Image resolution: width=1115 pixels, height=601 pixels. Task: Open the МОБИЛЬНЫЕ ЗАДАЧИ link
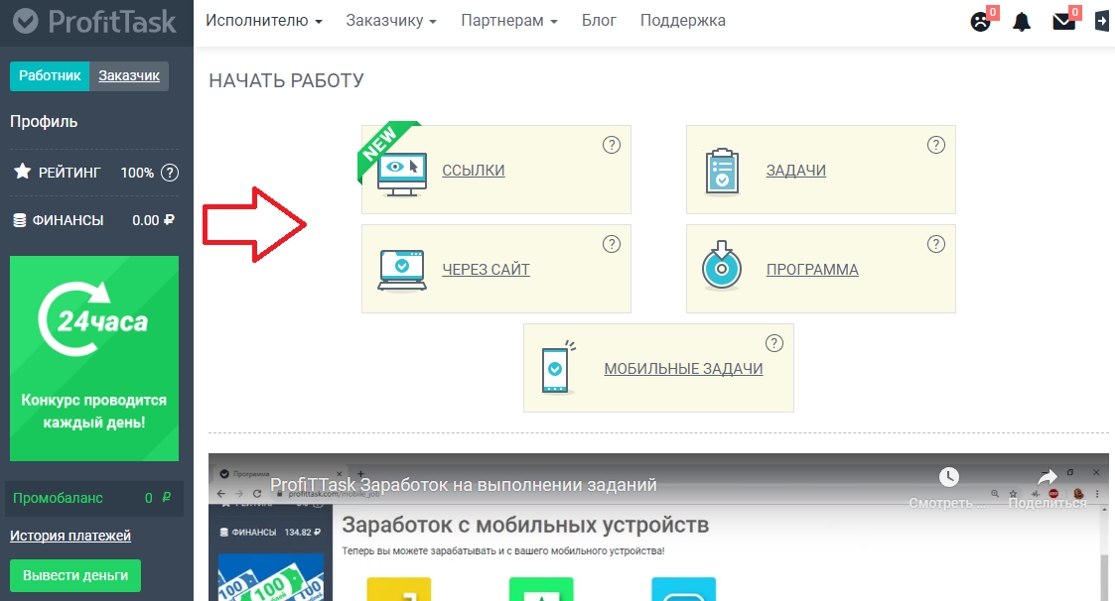point(683,368)
